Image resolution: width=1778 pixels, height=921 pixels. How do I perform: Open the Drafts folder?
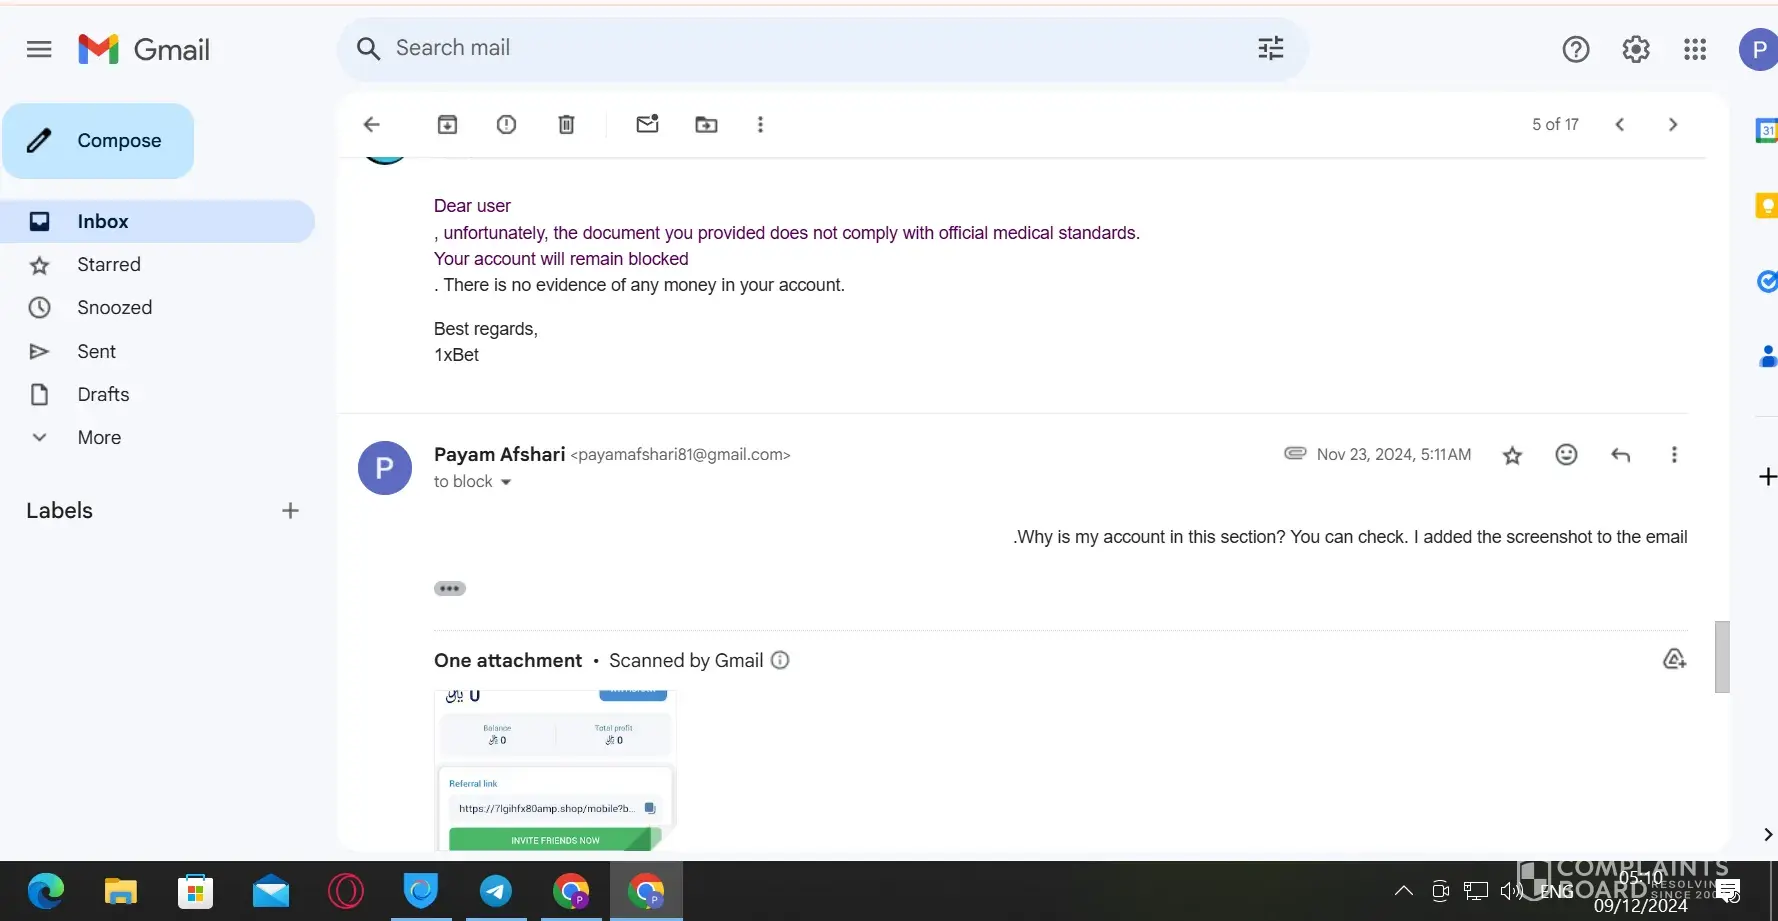point(103,394)
